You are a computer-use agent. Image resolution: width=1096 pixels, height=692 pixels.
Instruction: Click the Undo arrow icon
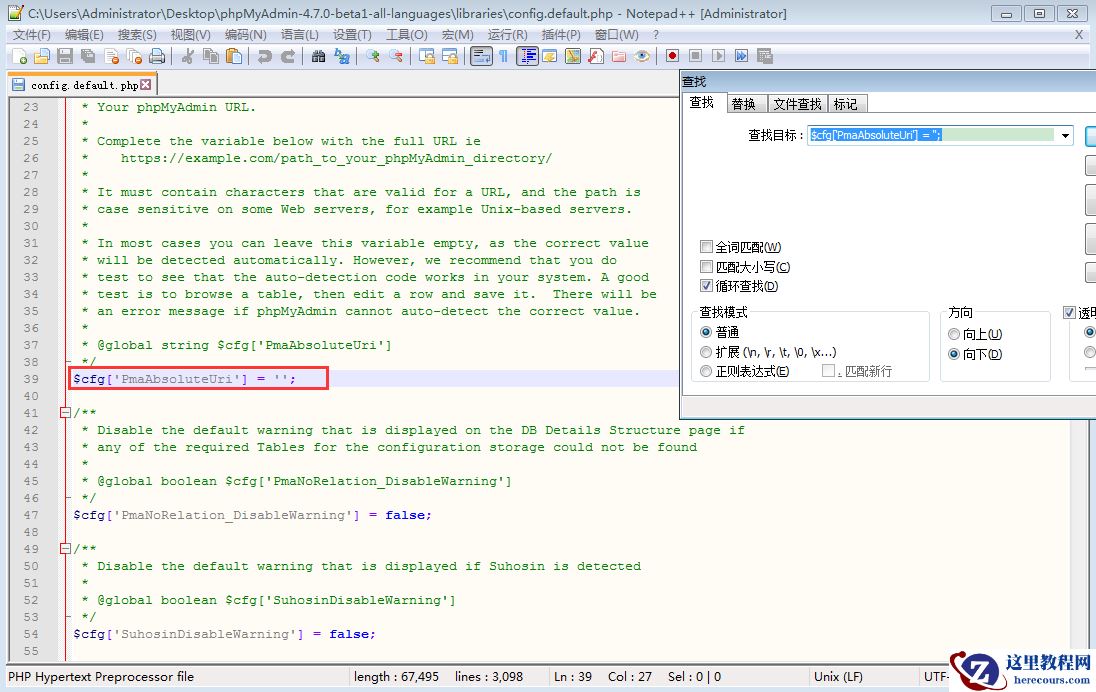[264, 57]
